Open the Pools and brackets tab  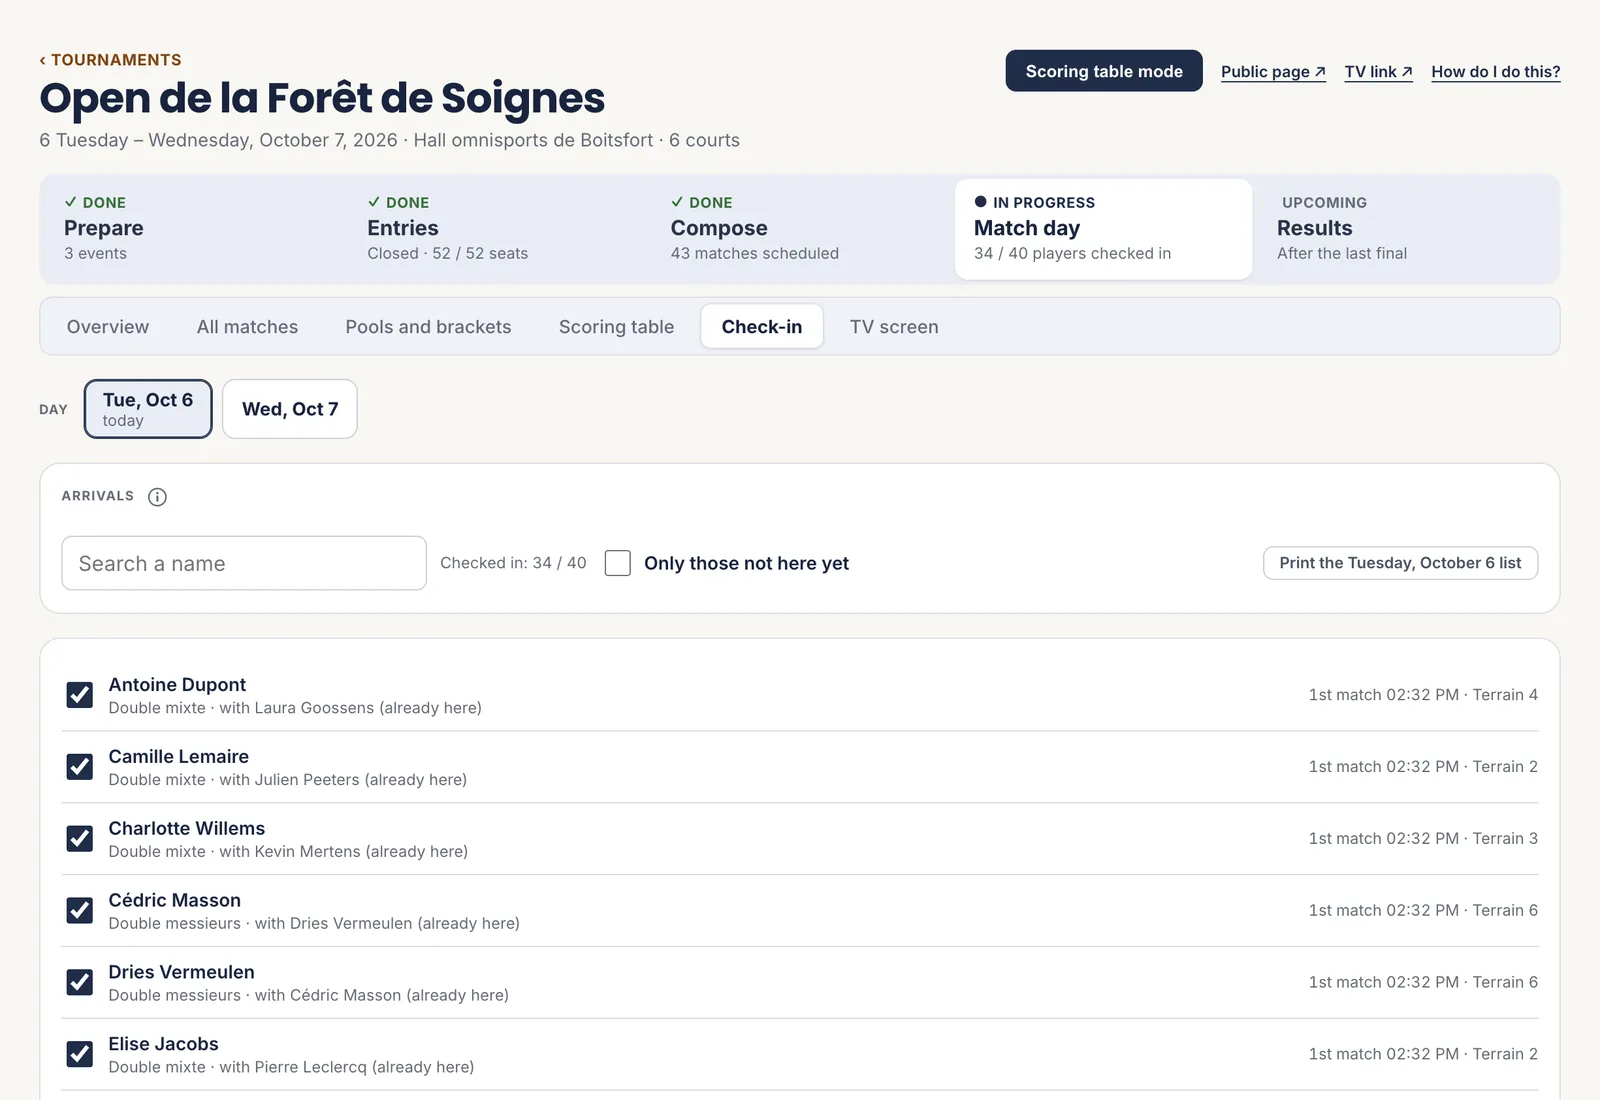coord(428,327)
